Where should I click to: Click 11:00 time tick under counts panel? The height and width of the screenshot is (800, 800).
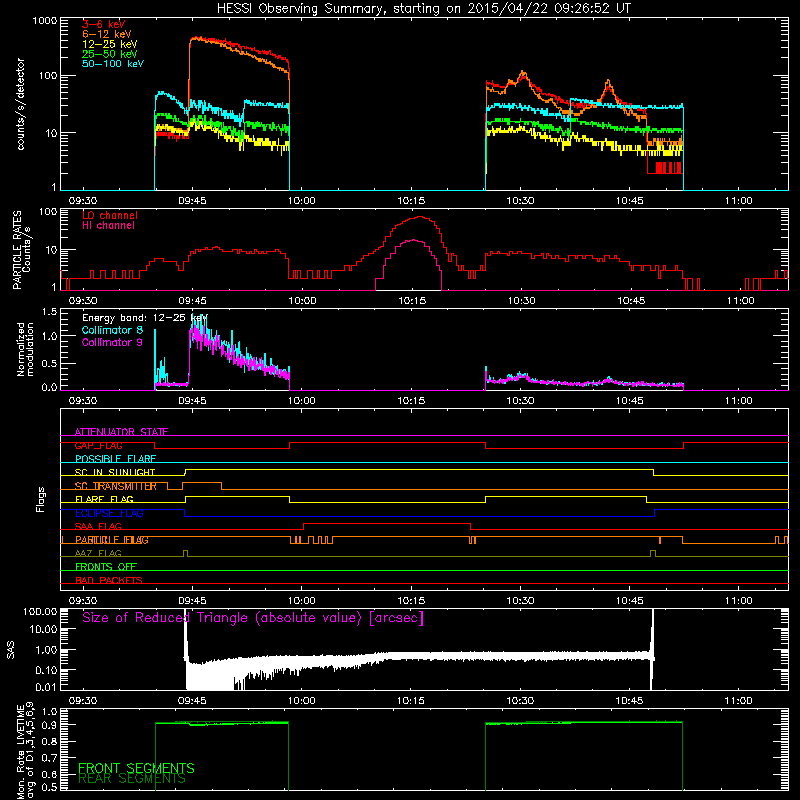[739, 201]
